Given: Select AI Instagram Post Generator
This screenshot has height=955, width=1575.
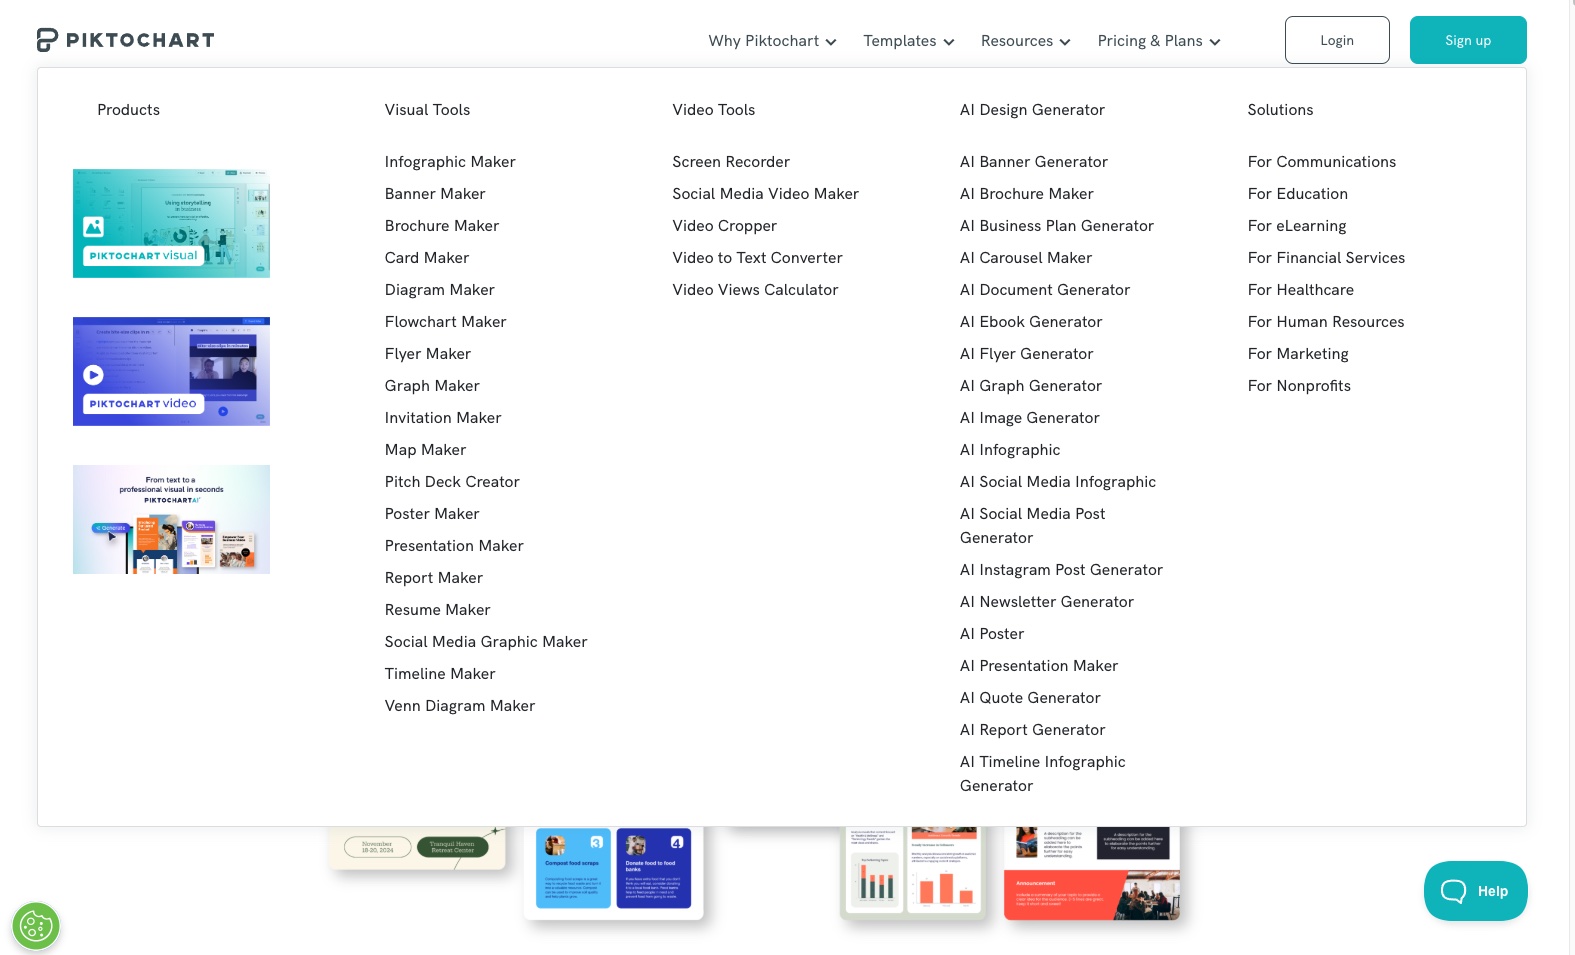Looking at the screenshot, I should click(1062, 570).
